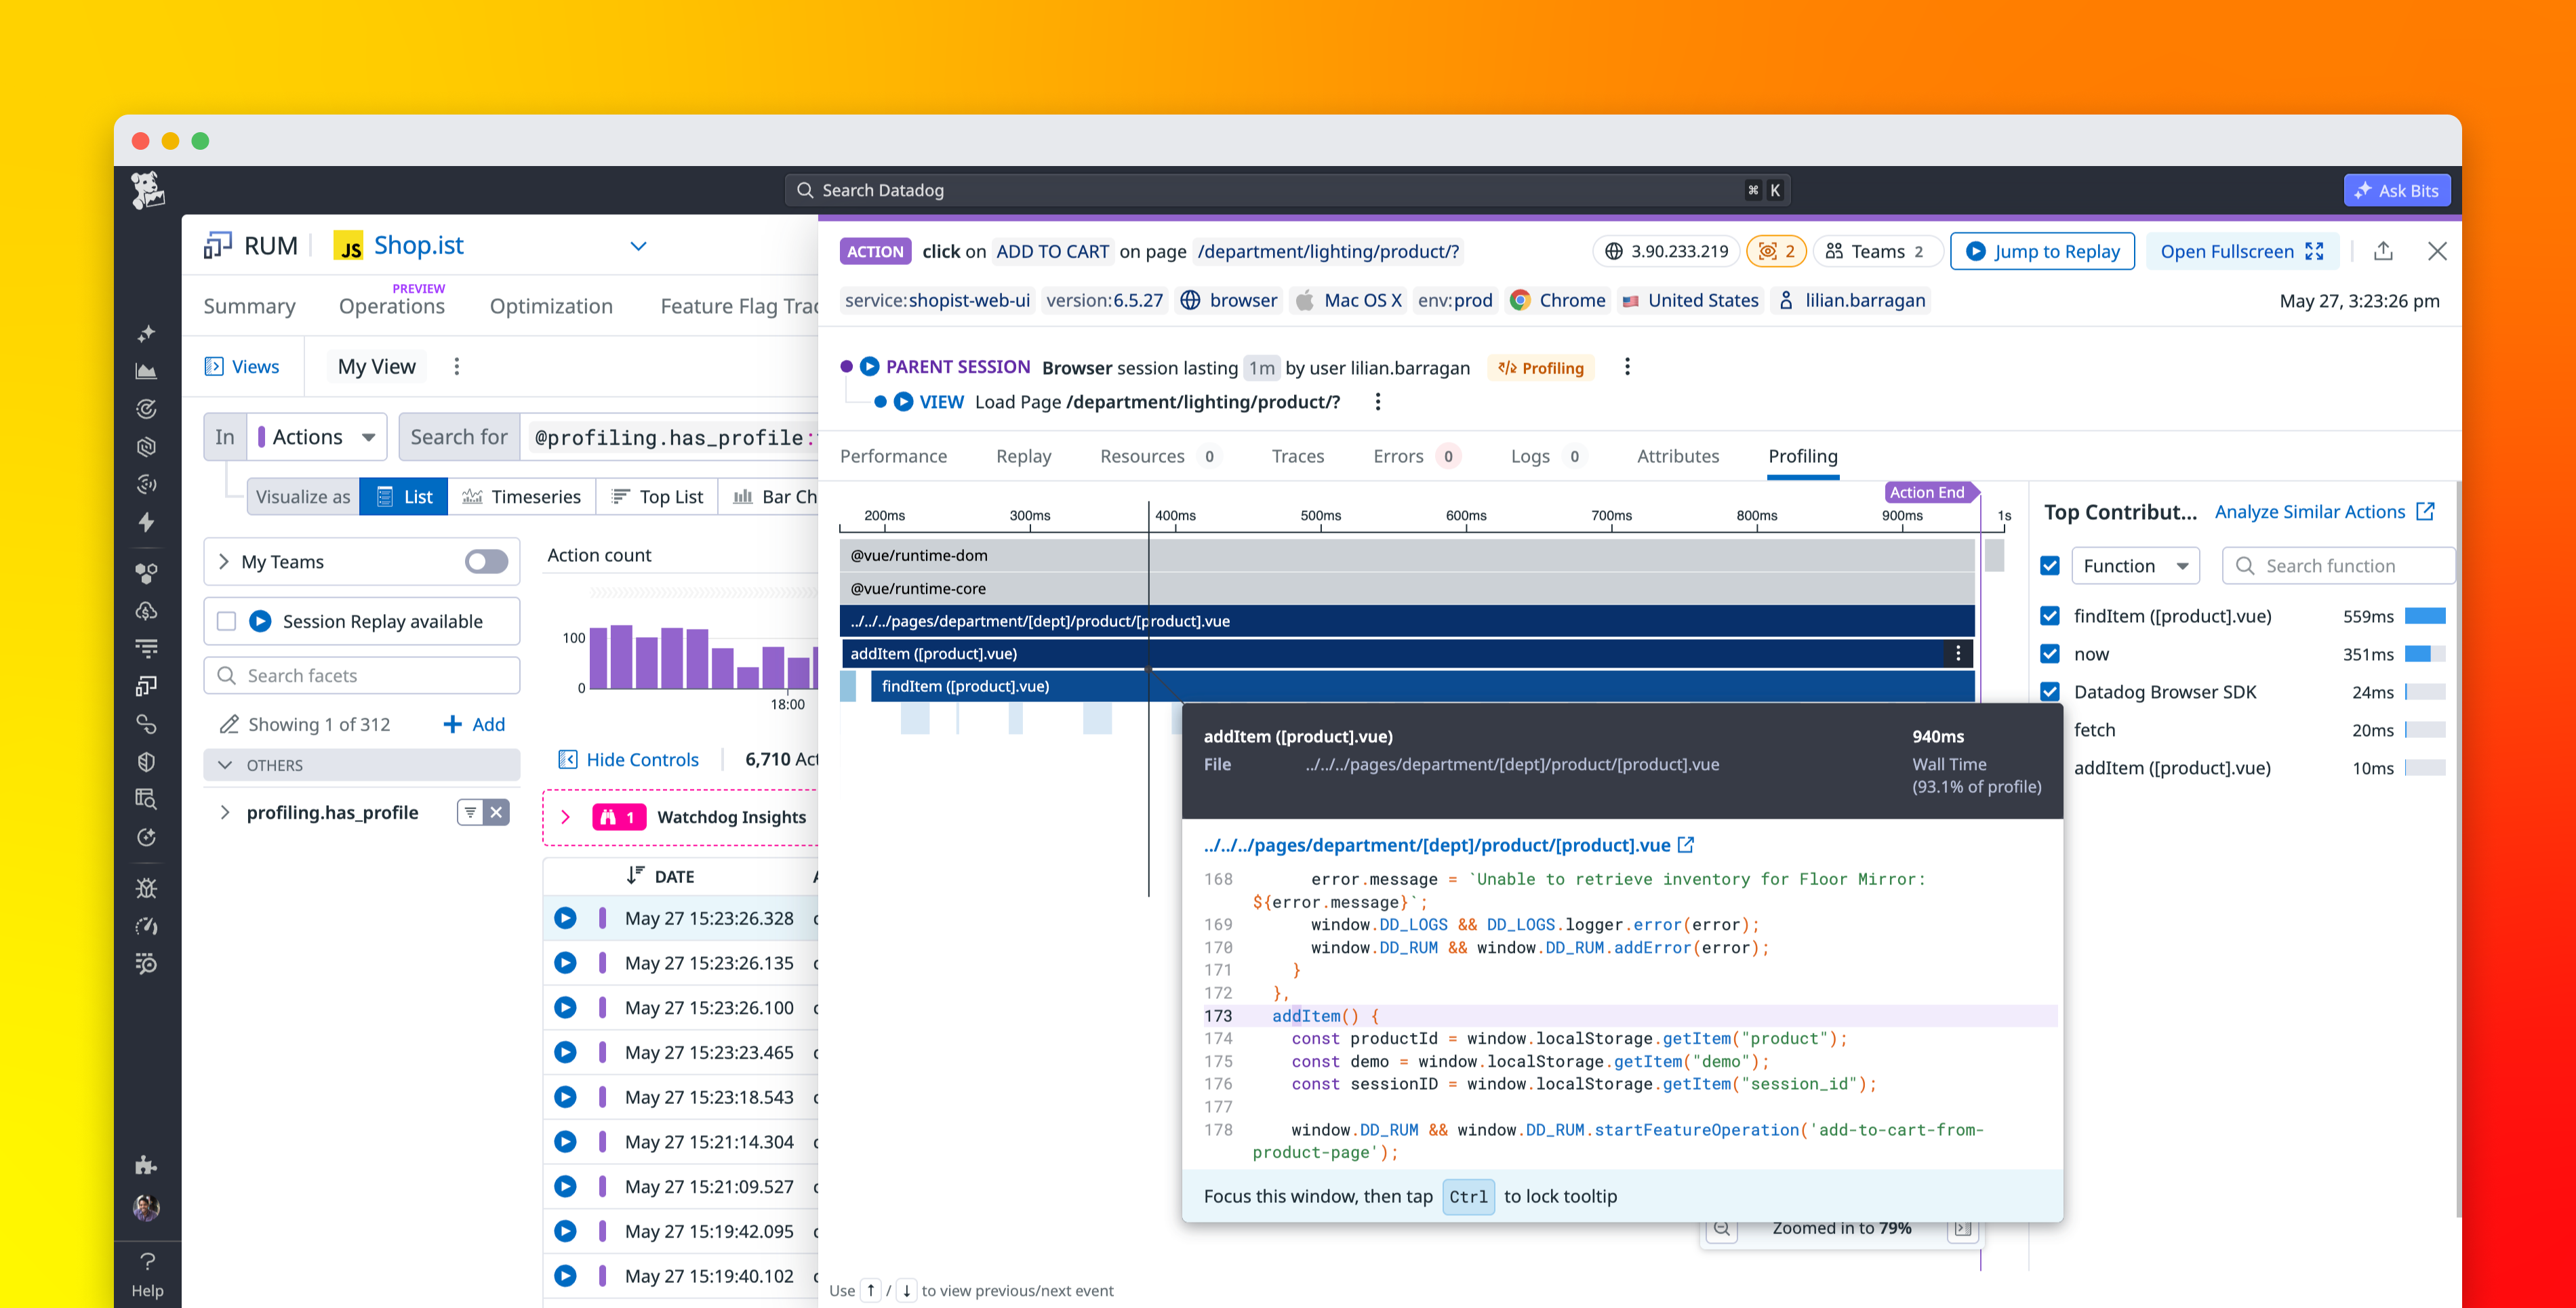Switch visualization to Timeseries
Viewport: 2576px width, 1308px height.
(x=521, y=497)
